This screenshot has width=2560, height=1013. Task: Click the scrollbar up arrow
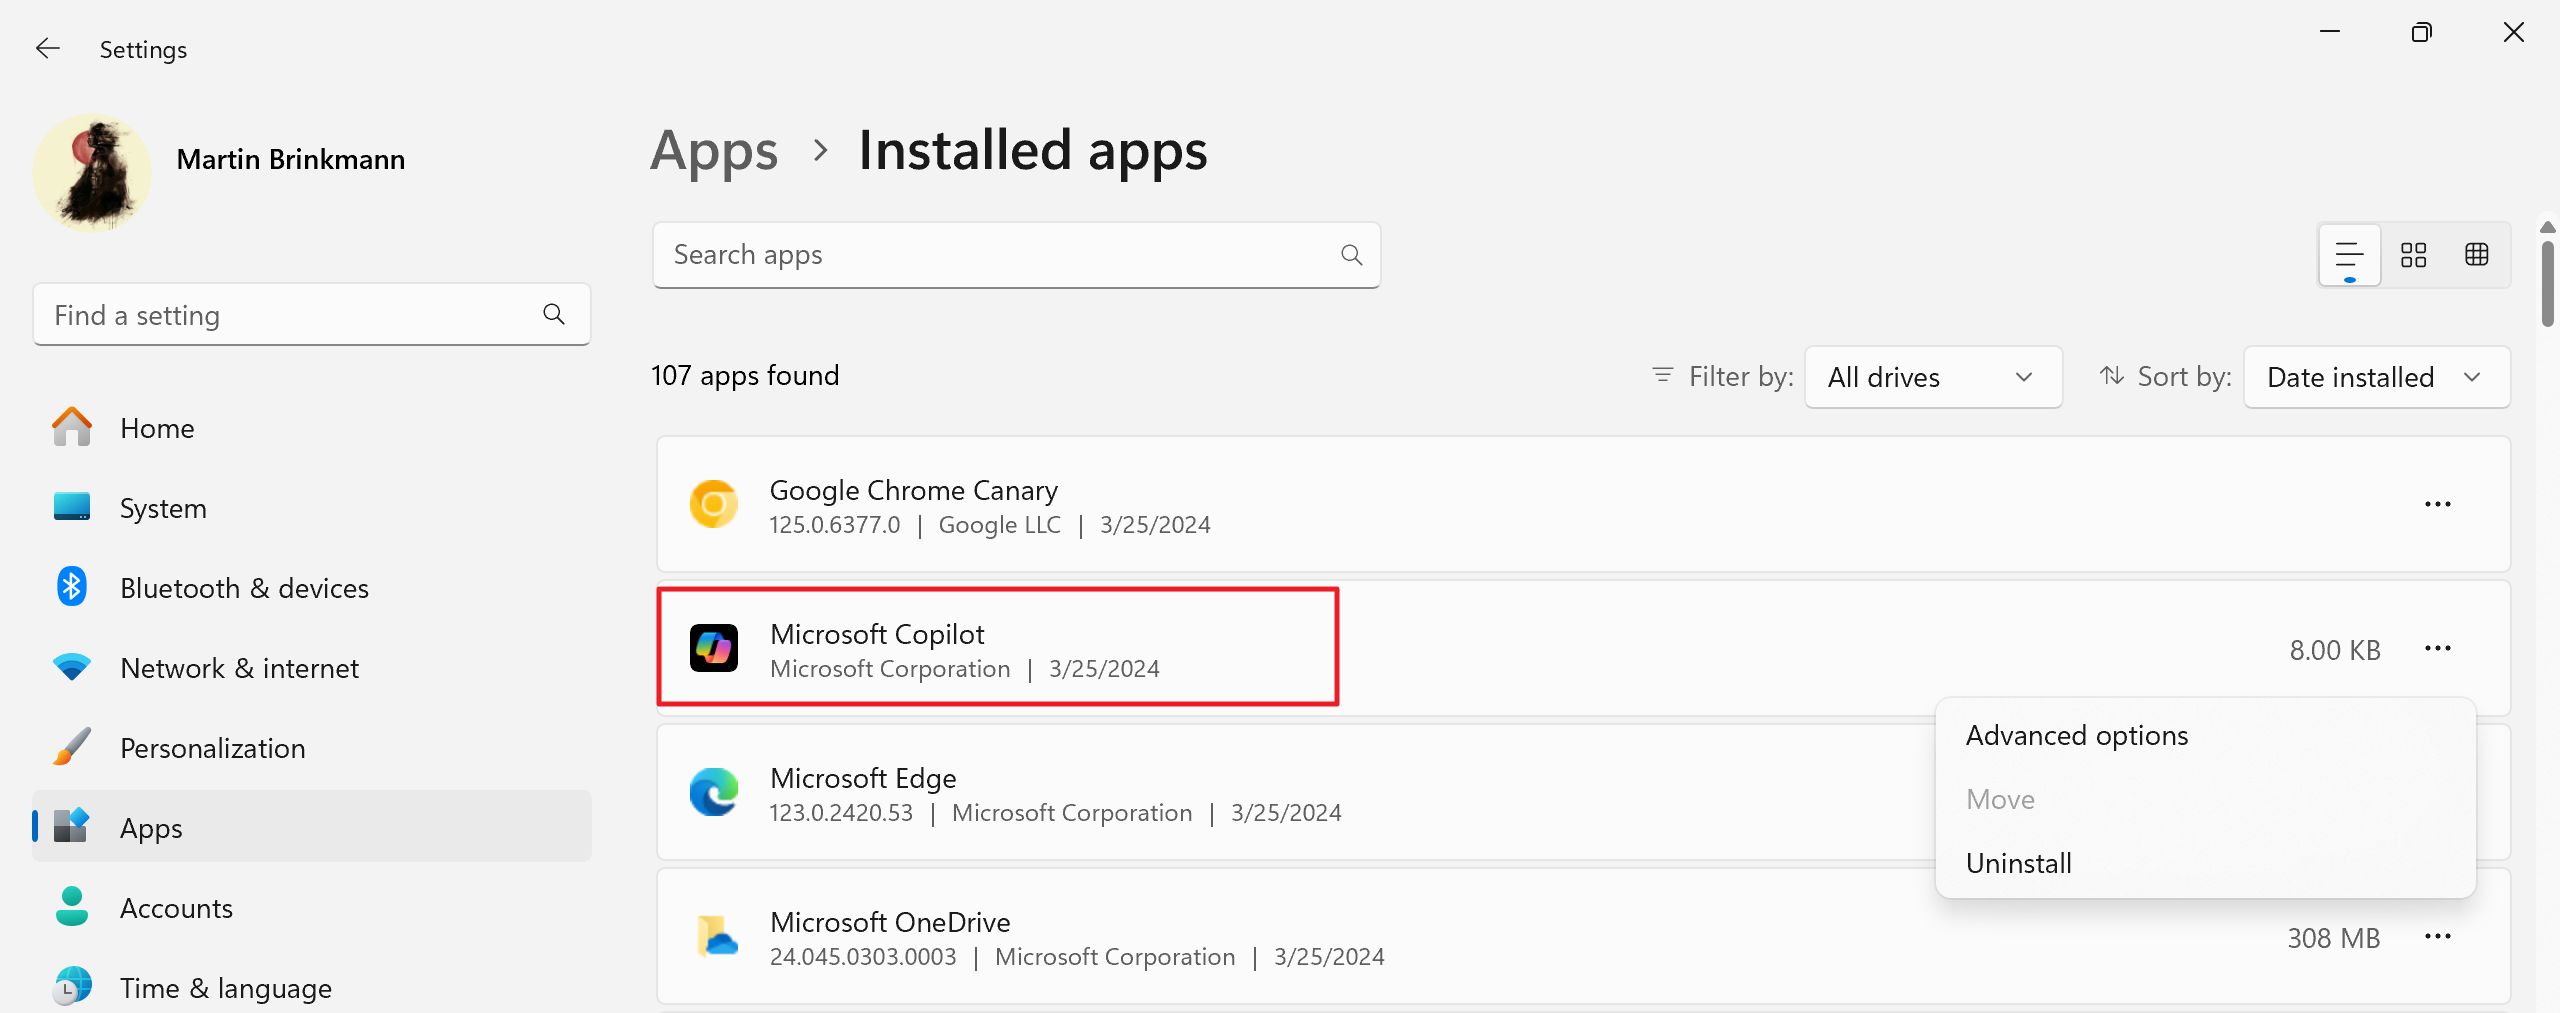[2547, 229]
